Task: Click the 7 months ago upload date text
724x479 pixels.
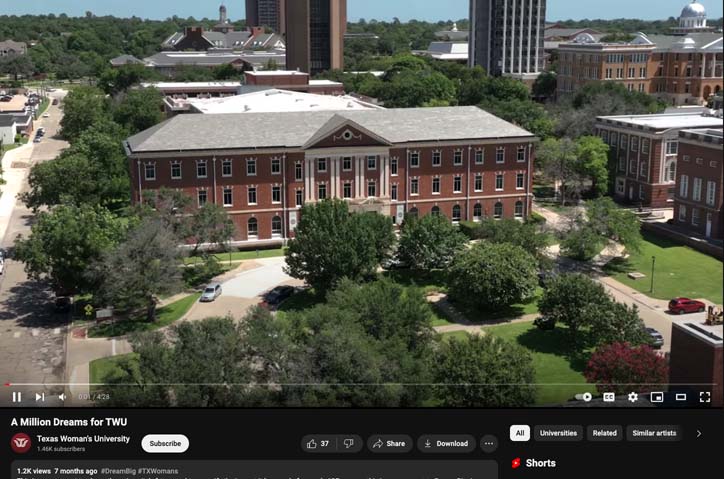Action: click(x=76, y=471)
